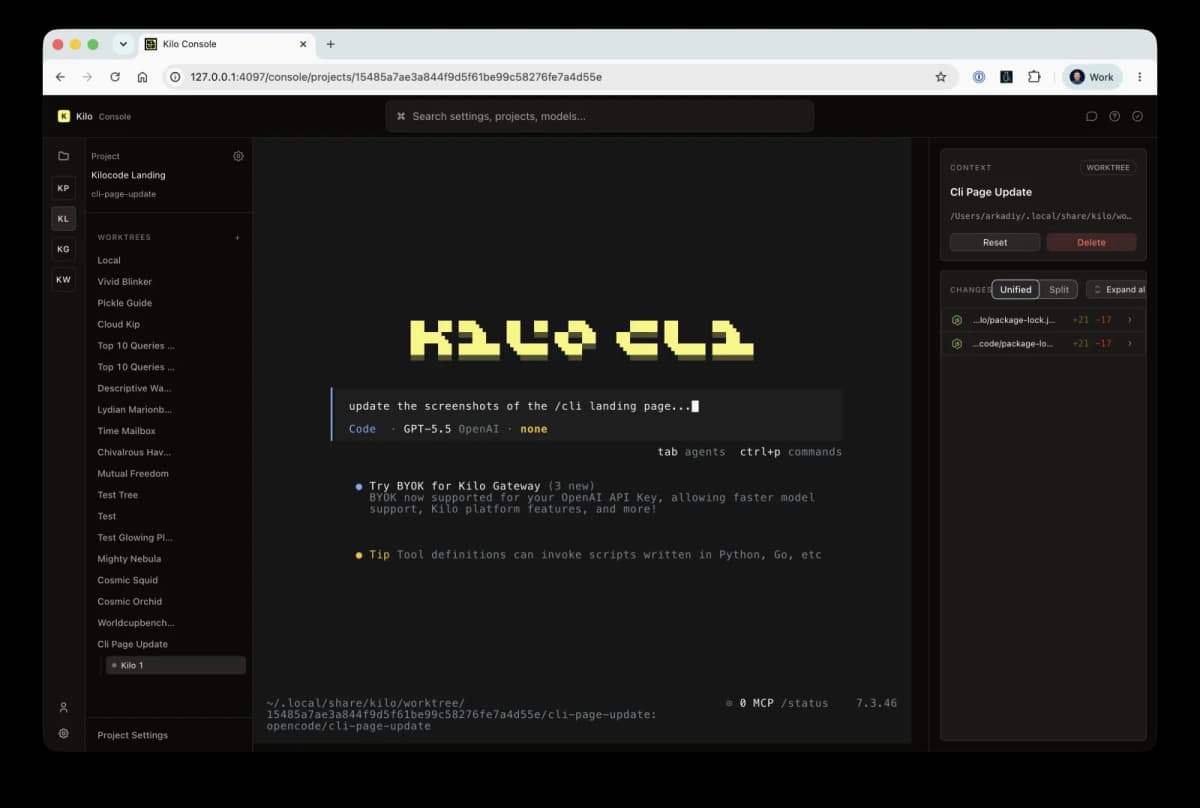View site information for 127.0.0.1
The height and width of the screenshot is (808, 1200).
point(176,77)
